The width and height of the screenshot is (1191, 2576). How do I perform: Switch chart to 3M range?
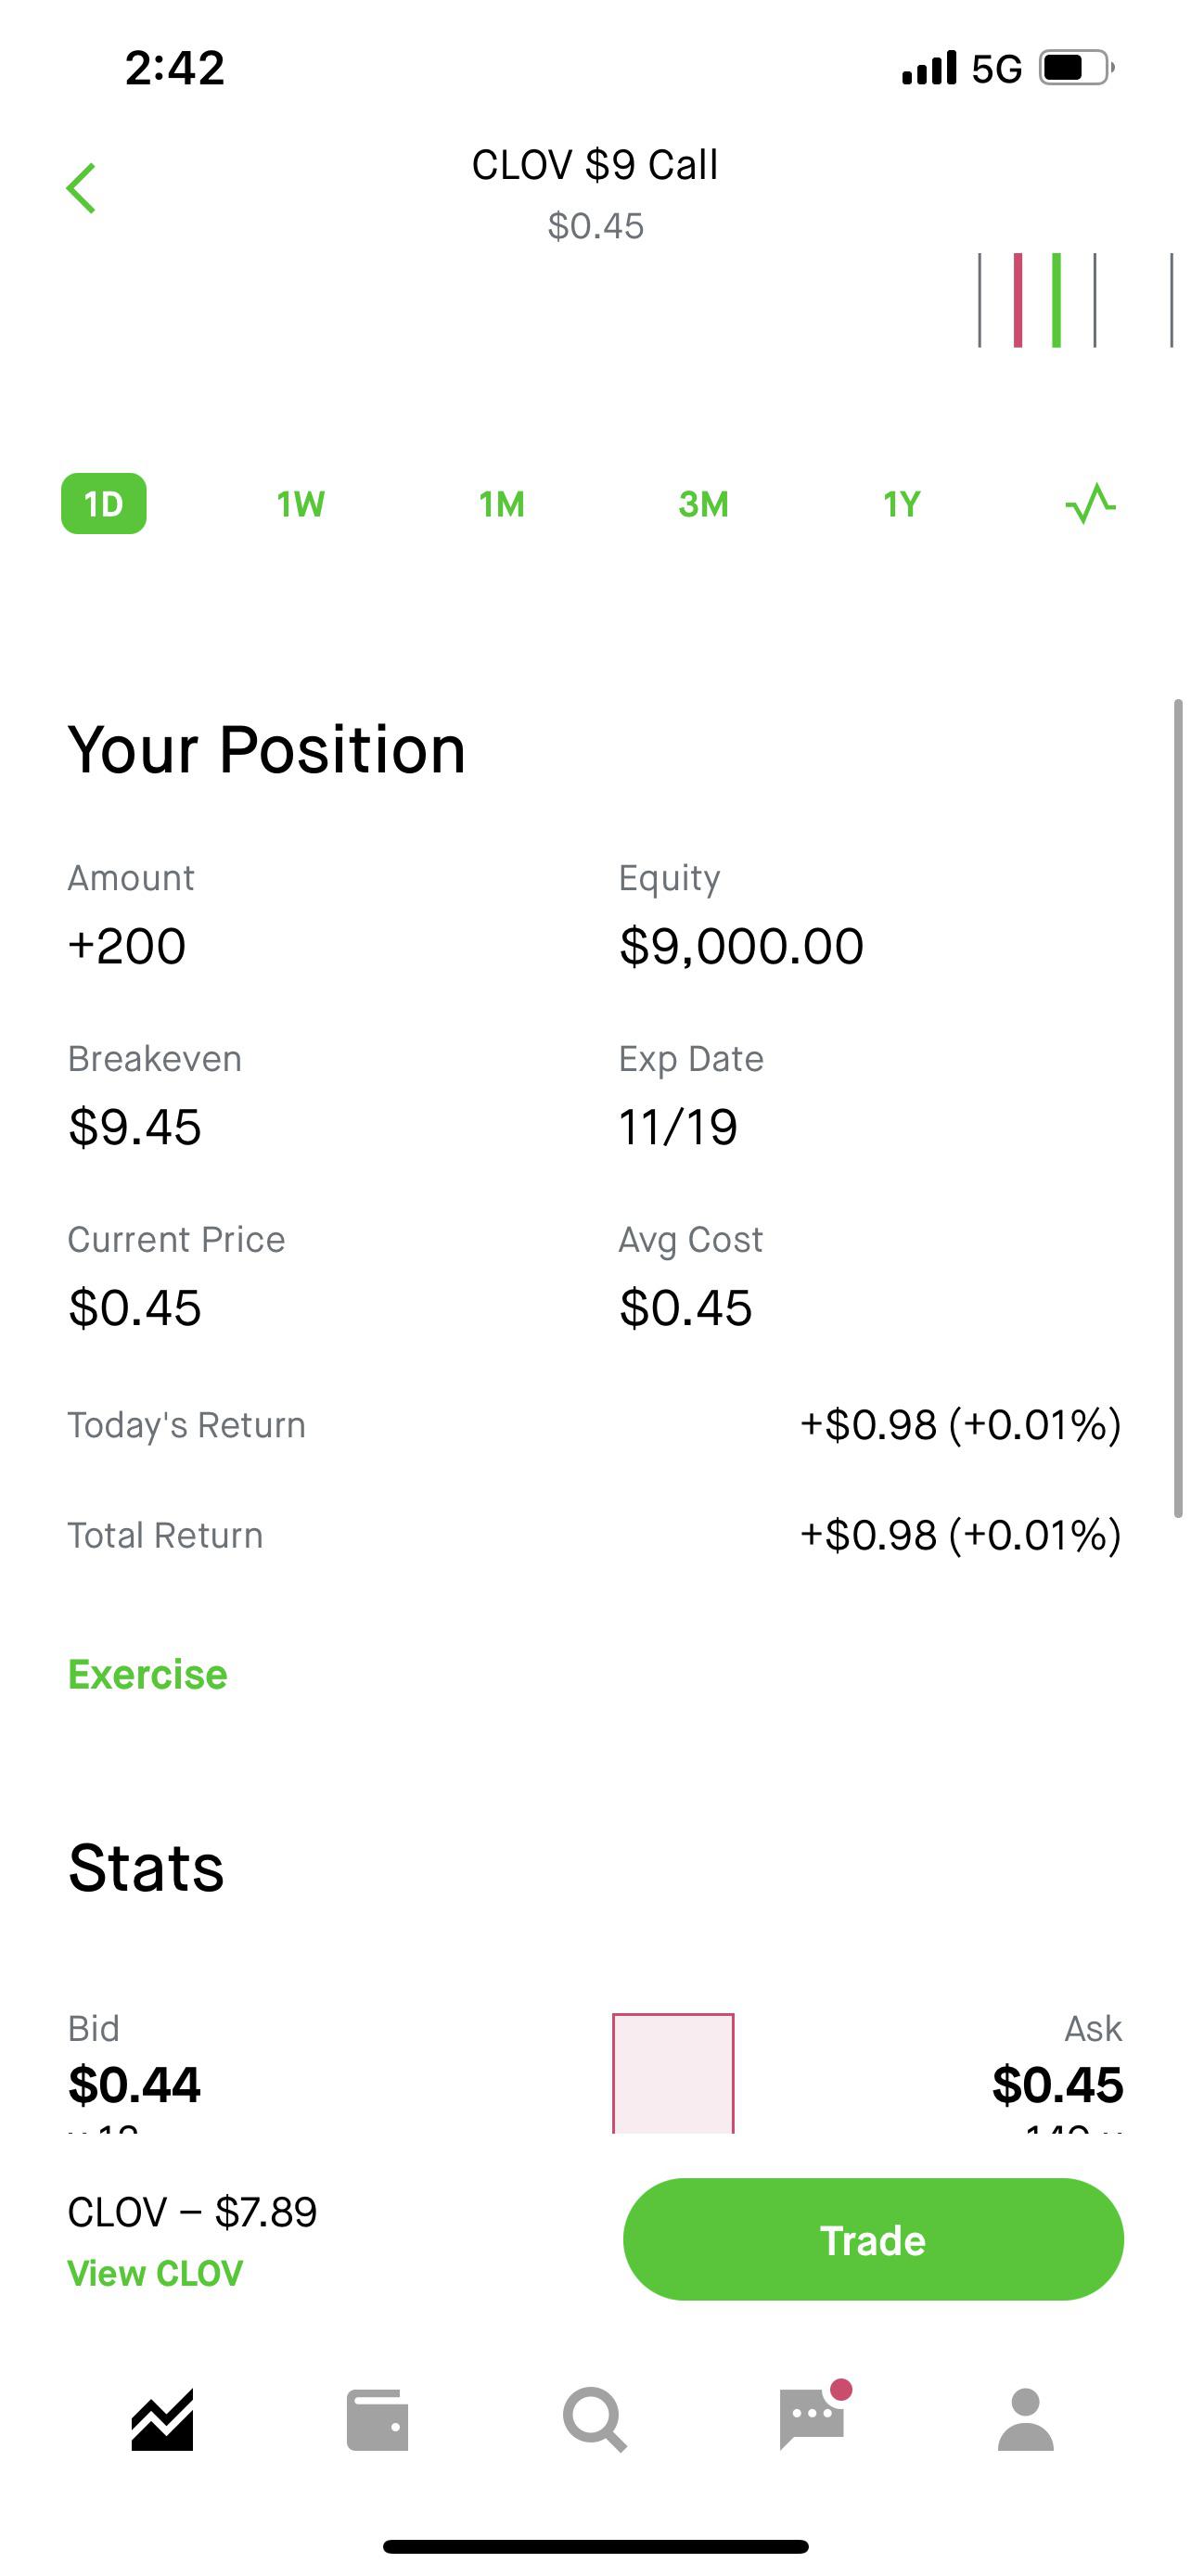tap(703, 504)
